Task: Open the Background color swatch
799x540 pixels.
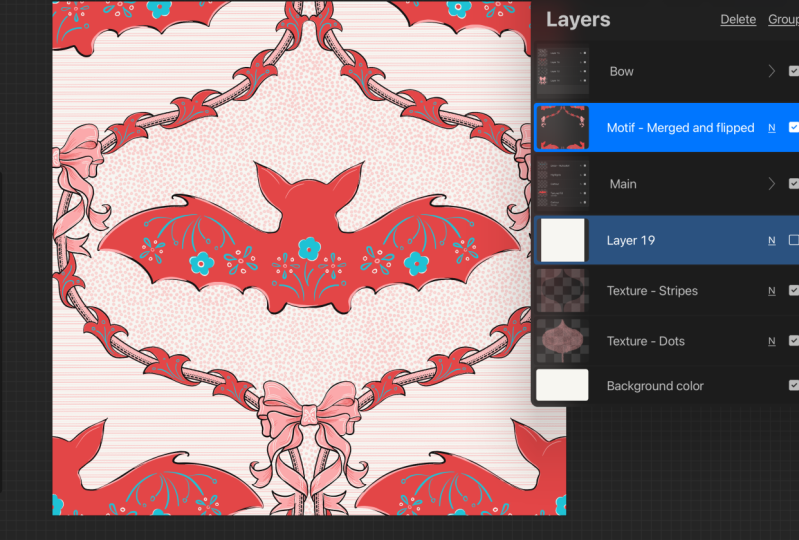Action: point(563,385)
